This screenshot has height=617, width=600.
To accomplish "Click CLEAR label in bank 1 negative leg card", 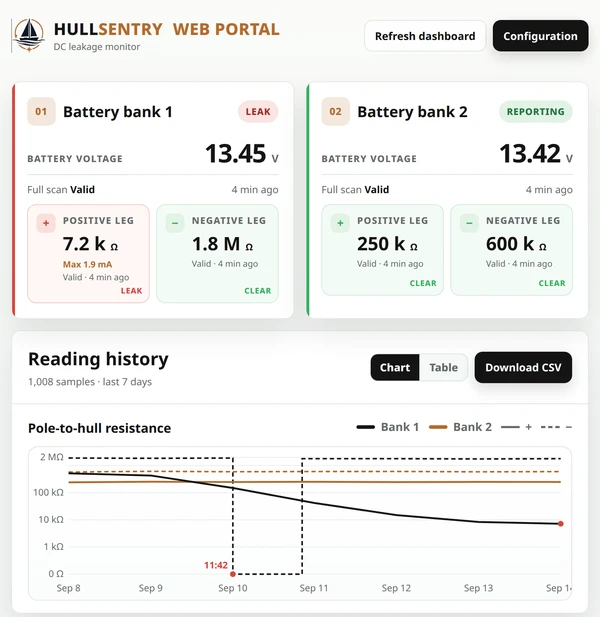I will (258, 291).
